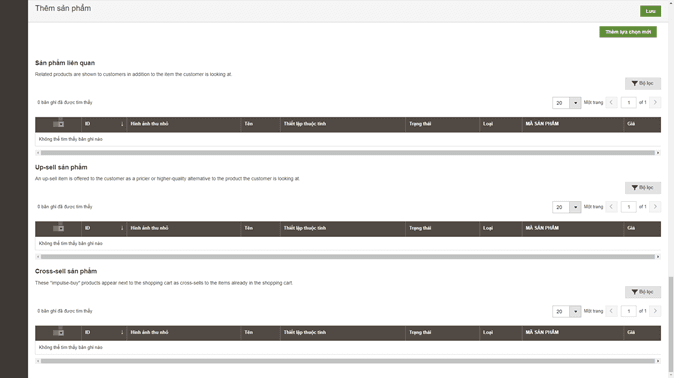Viewport: 674px width, 378px height.
Task: Click the green Lưu save button
Action: 650,11
